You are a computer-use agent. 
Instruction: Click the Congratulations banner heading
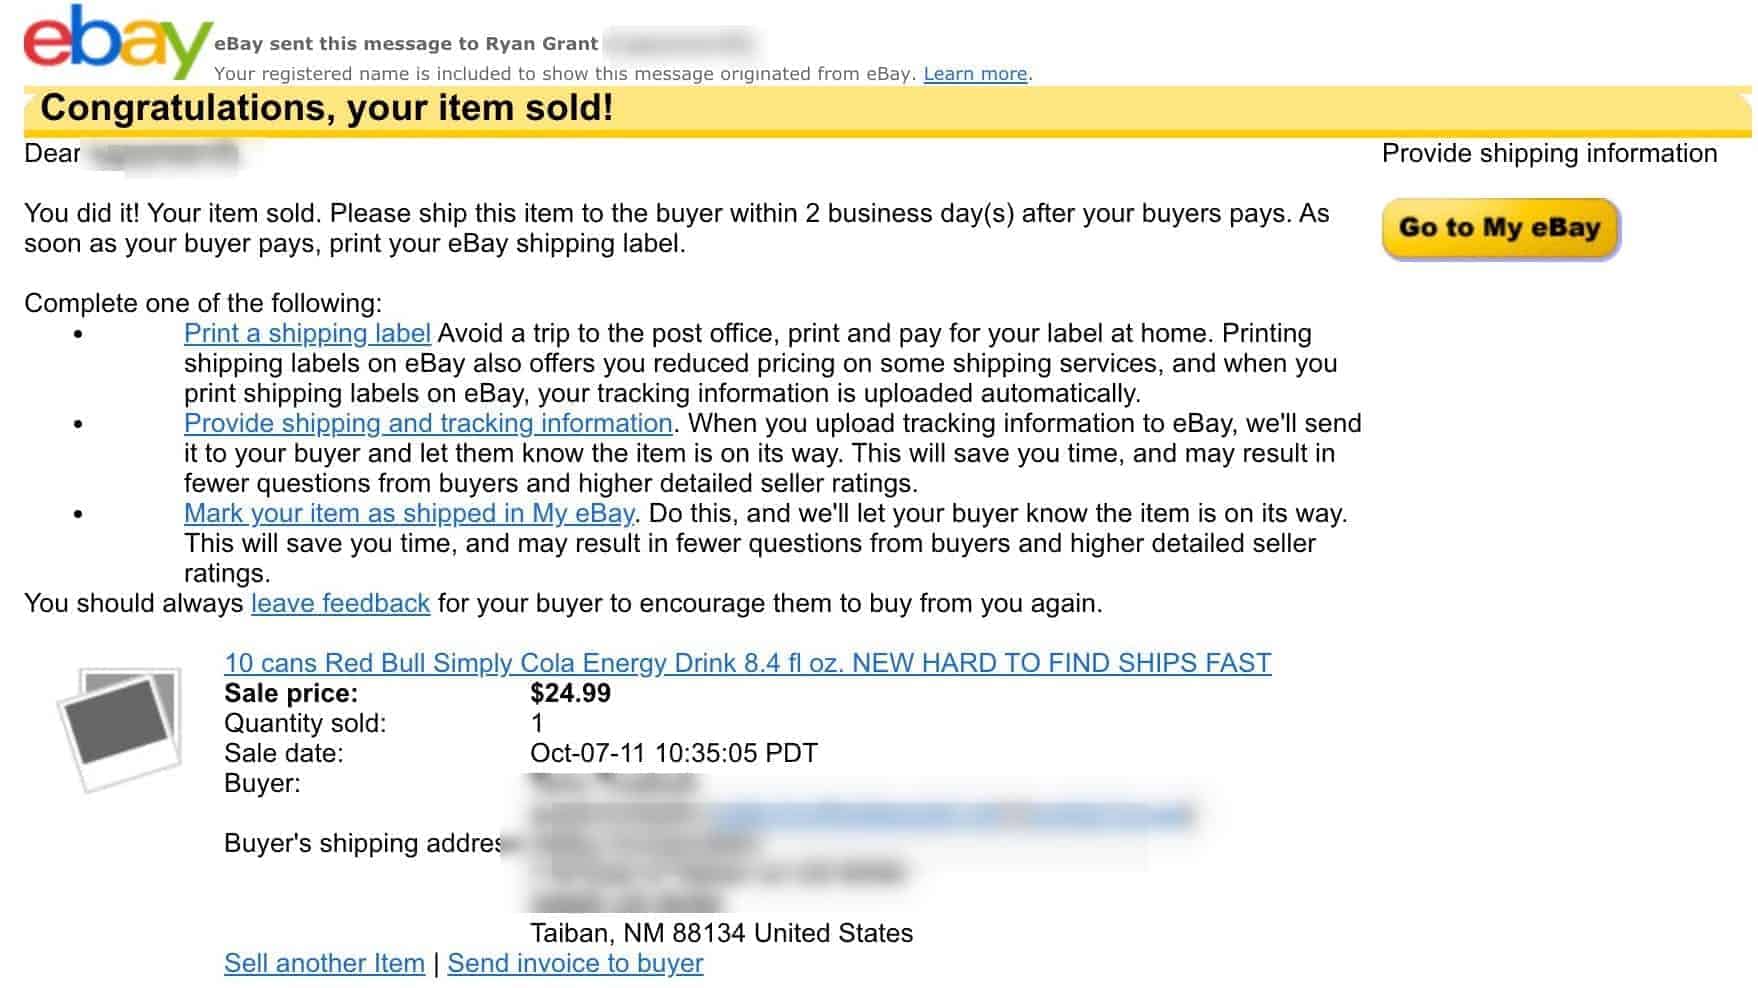[330, 107]
